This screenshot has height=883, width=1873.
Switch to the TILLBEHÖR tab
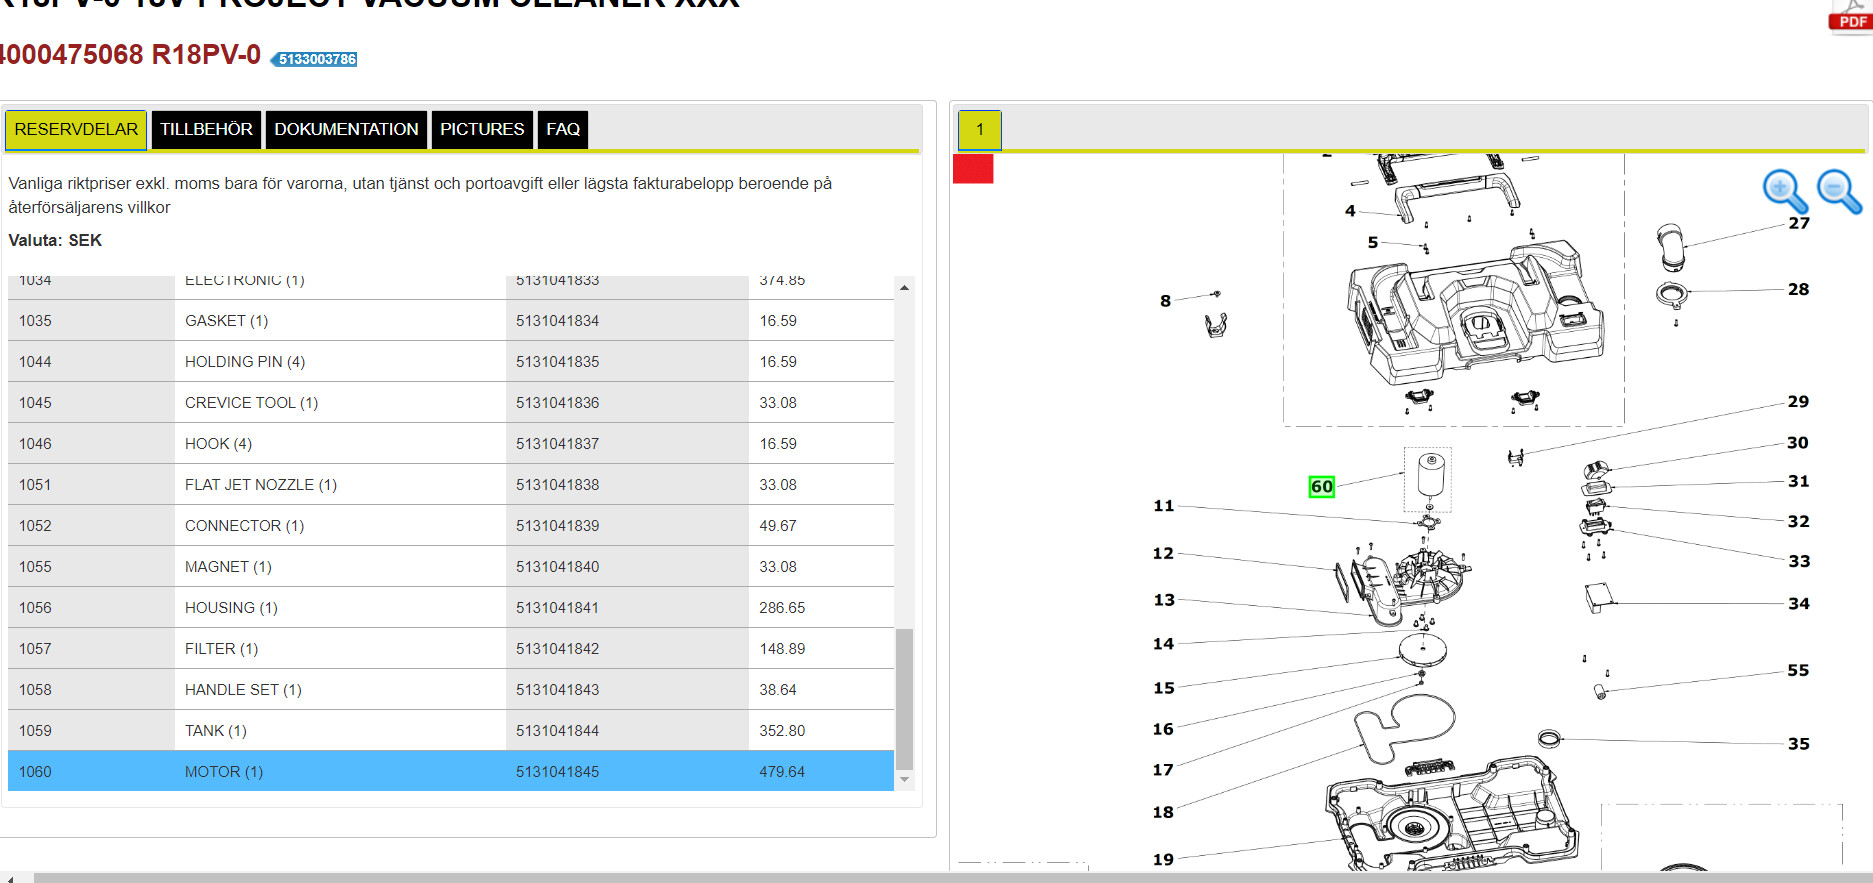click(206, 130)
